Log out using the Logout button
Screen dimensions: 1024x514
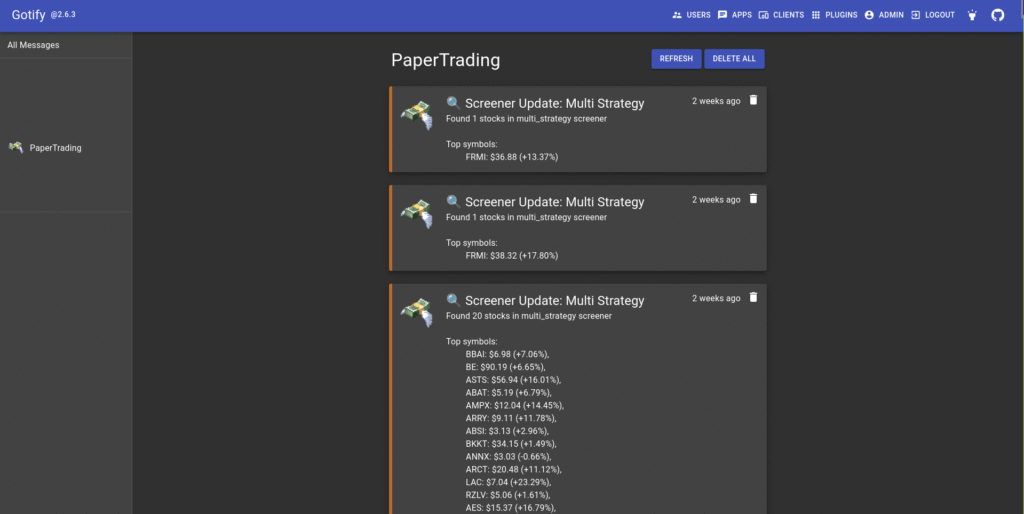932,15
